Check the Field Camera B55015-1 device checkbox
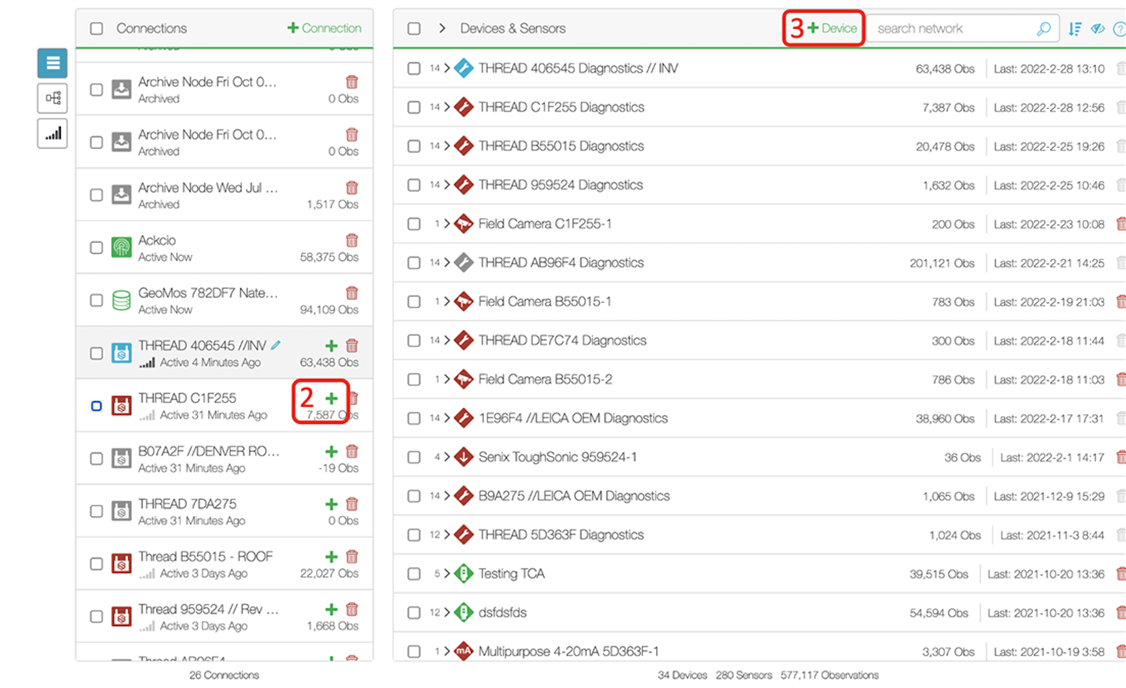Image resolution: width=1126 pixels, height=688 pixels. coord(414,302)
